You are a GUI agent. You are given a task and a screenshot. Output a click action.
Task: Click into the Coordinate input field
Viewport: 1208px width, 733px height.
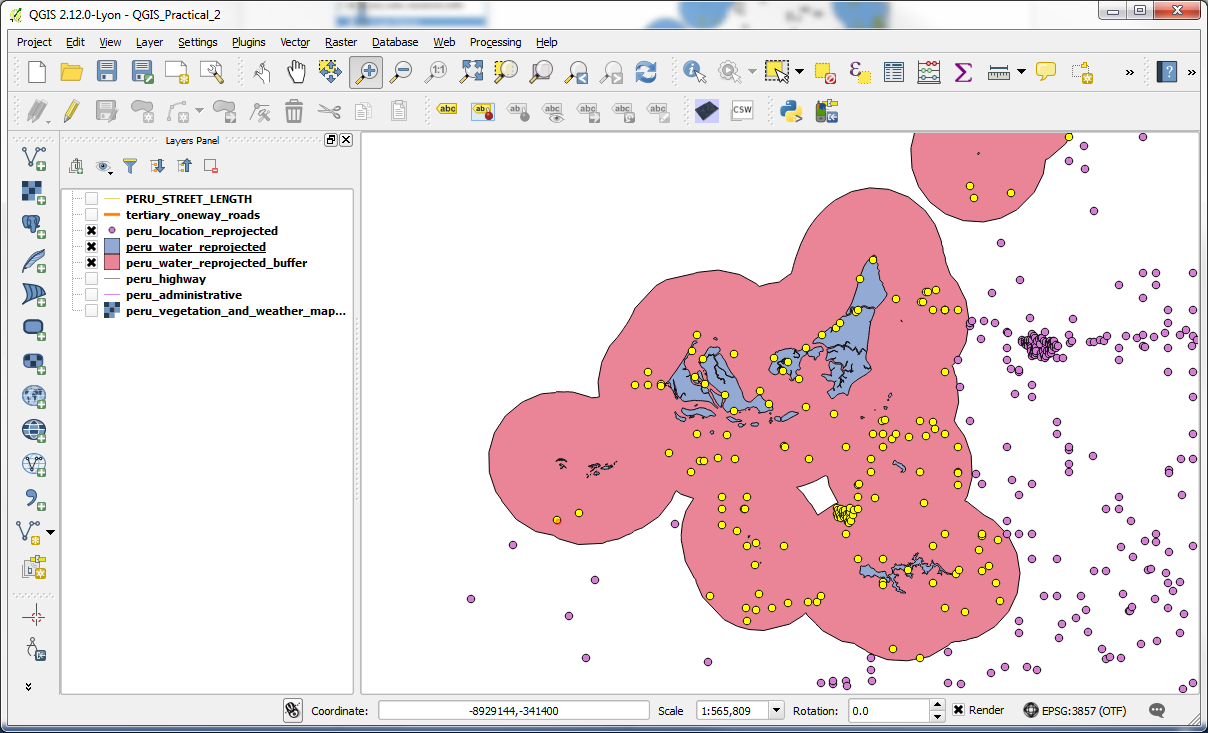(x=513, y=710)
